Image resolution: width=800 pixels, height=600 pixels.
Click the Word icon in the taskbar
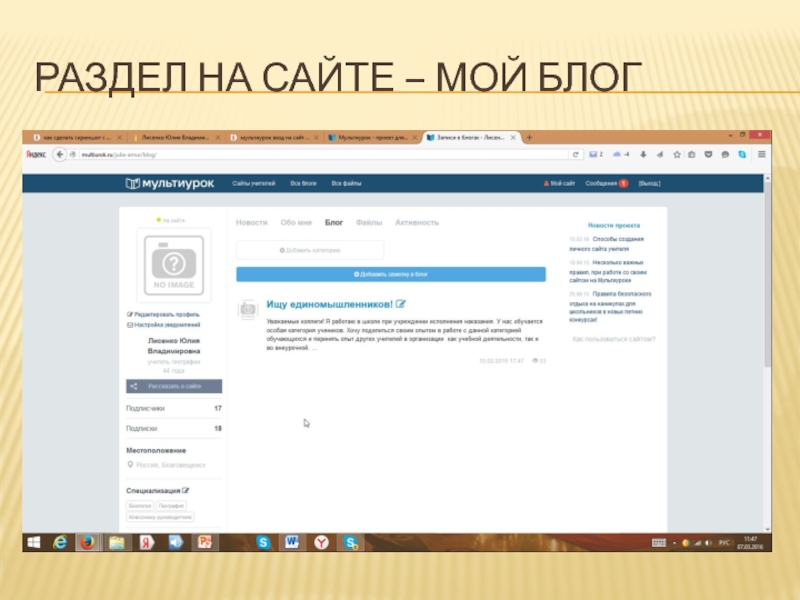[x=292, y=542]
